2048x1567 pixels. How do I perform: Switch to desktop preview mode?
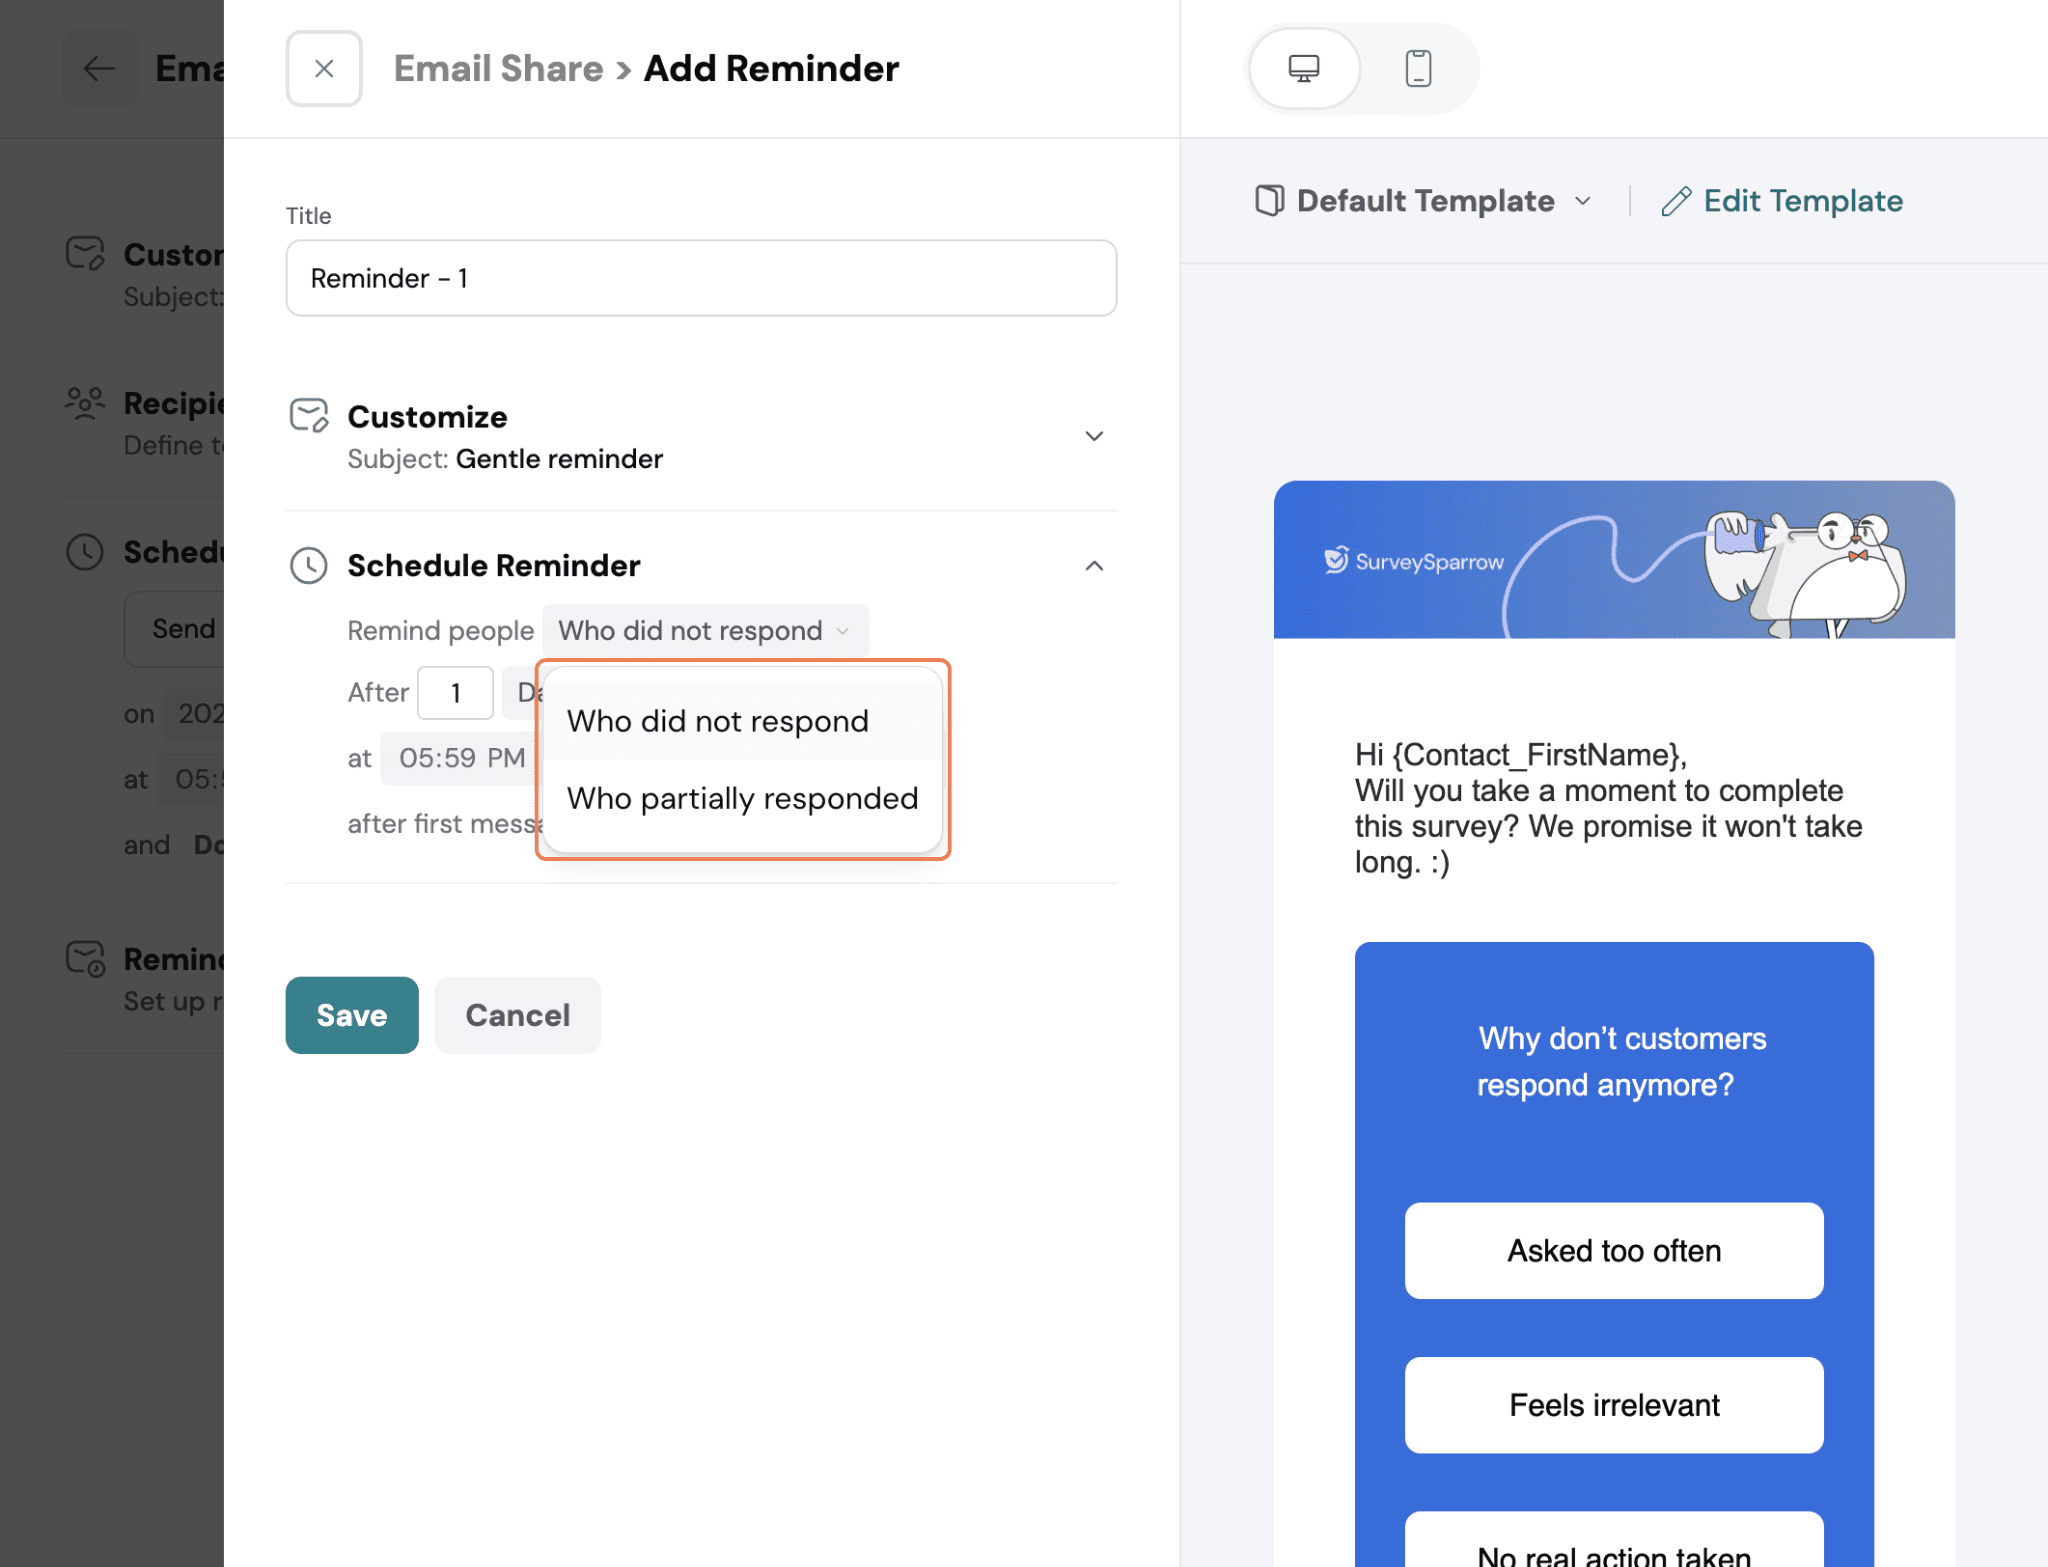1303,69
